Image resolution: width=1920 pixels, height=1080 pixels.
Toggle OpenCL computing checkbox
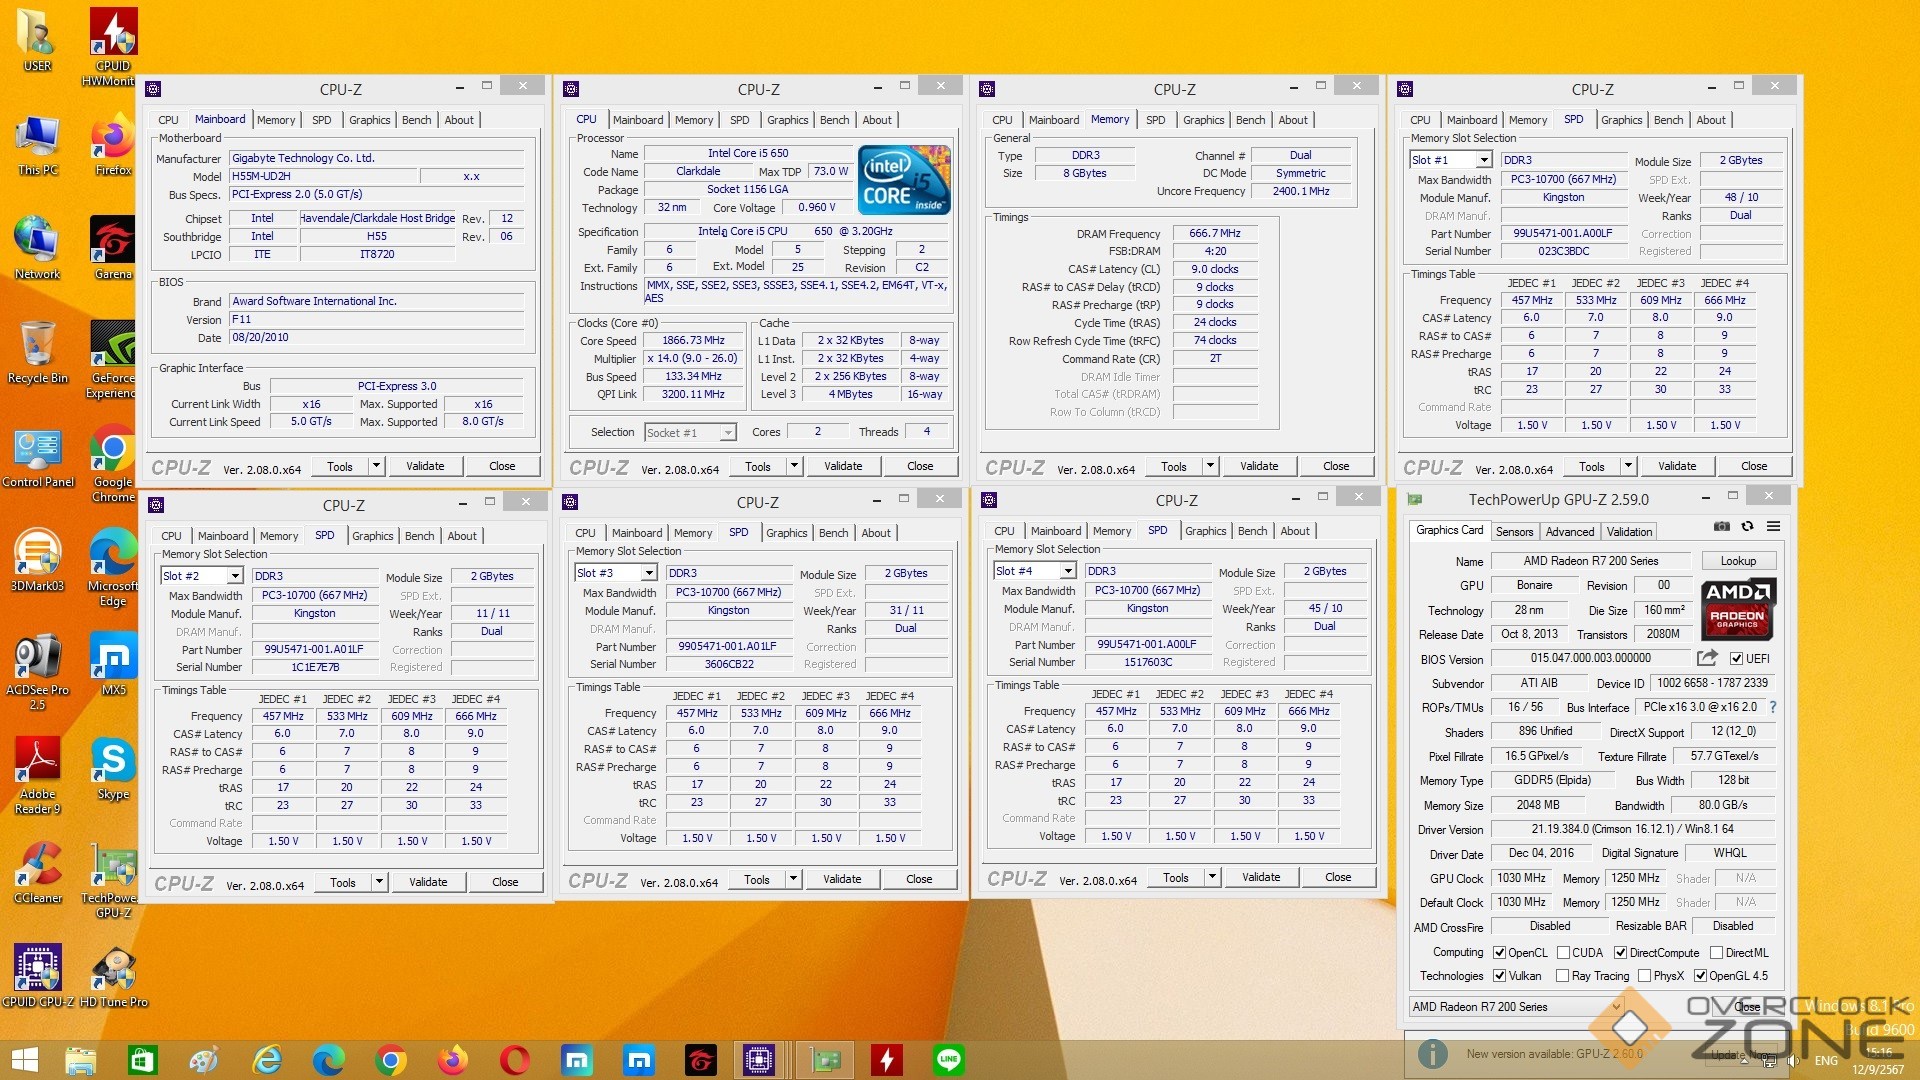tap(1499, 953)
